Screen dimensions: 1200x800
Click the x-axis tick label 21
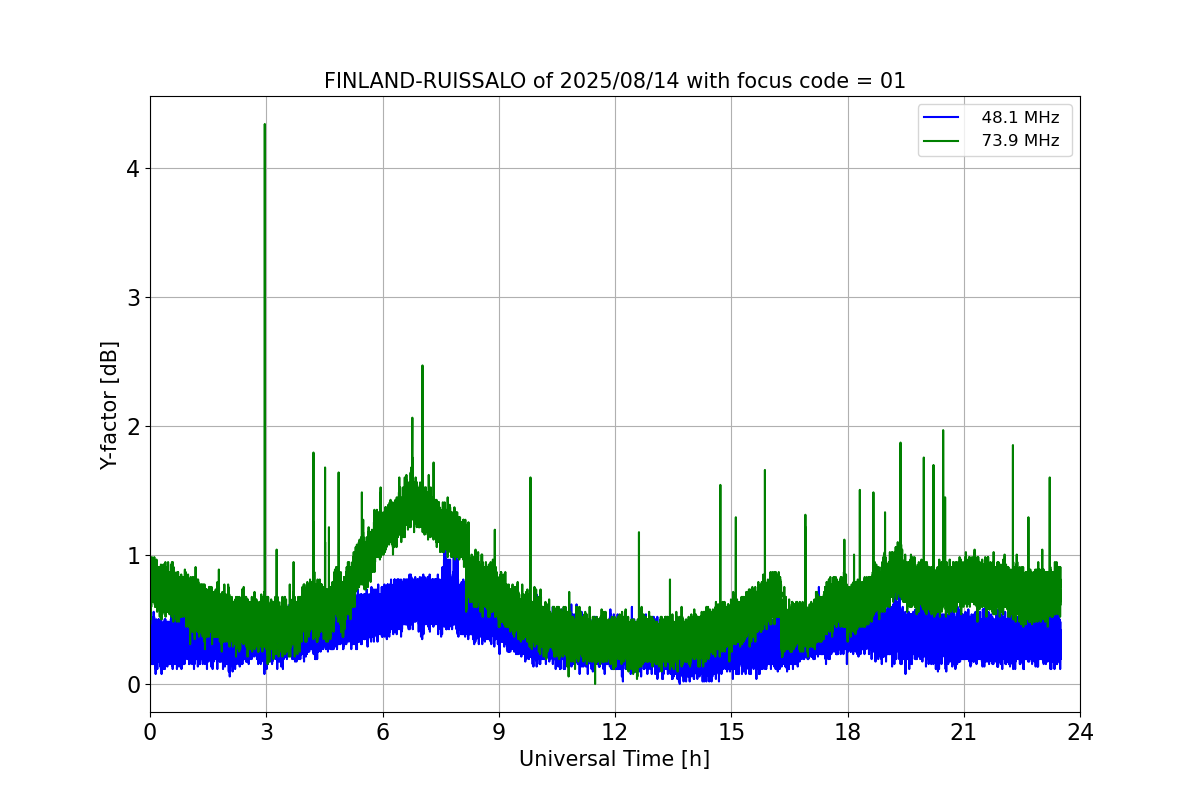tap(964, 732)
